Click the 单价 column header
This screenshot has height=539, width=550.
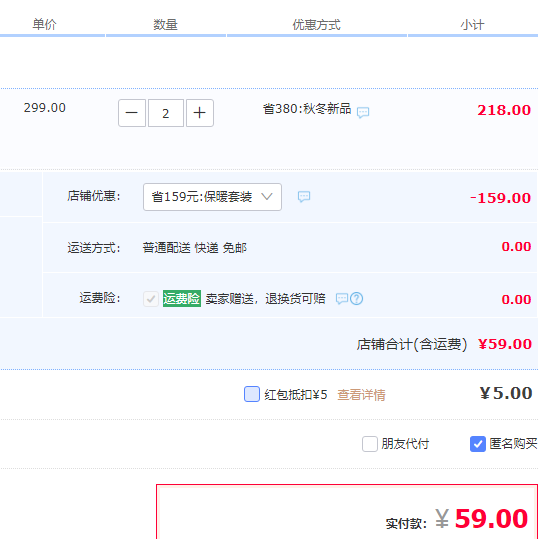pyautogui.click(x=44, y=25)
